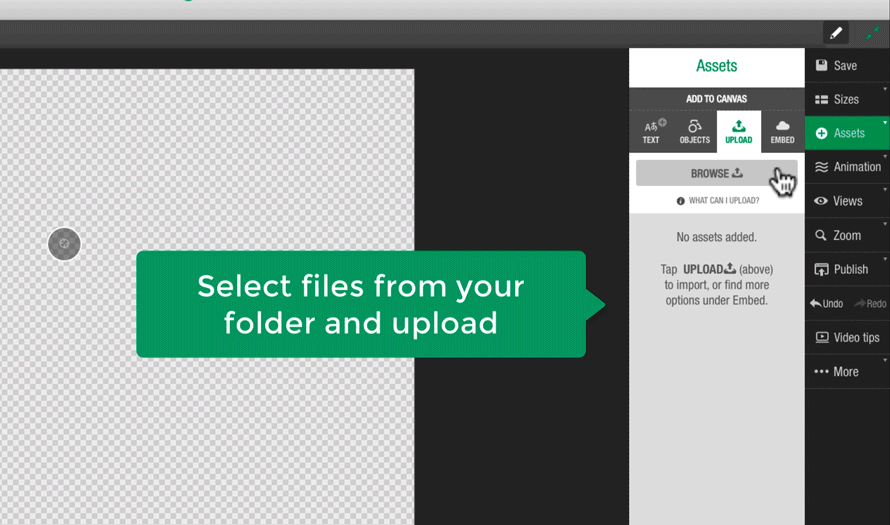Image resolution: width=890 pixels, height=525 pixels.
Task: Select the Upload tab
Action: pos(738,132)
